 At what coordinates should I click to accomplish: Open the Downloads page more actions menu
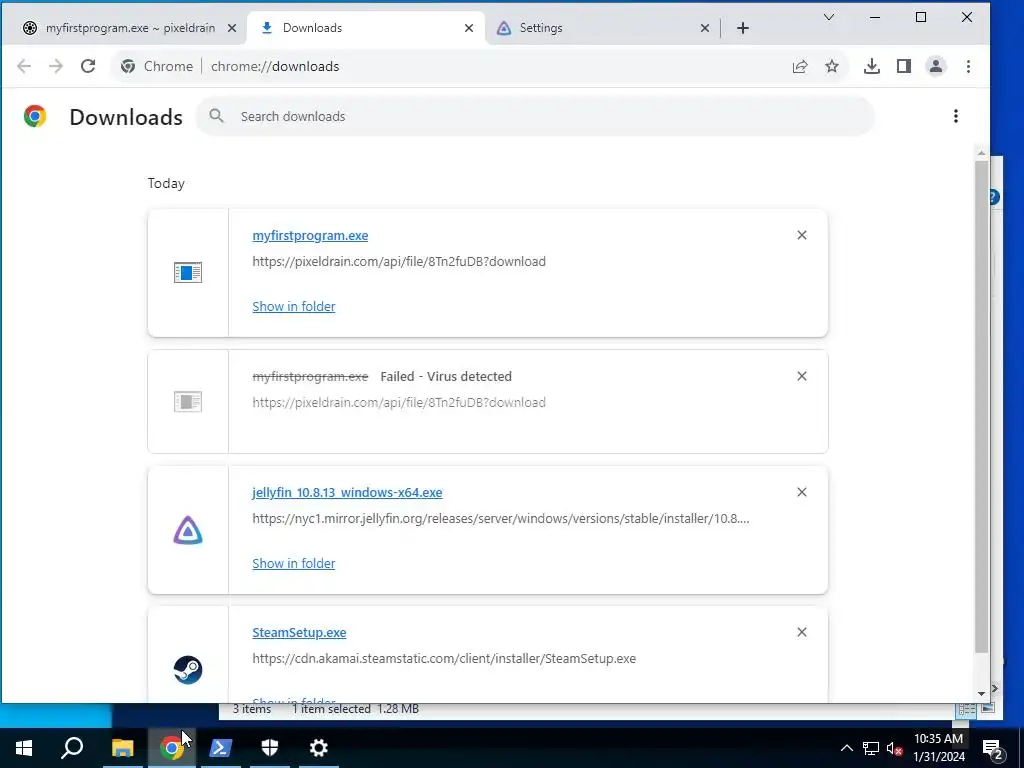click(956, 116)
